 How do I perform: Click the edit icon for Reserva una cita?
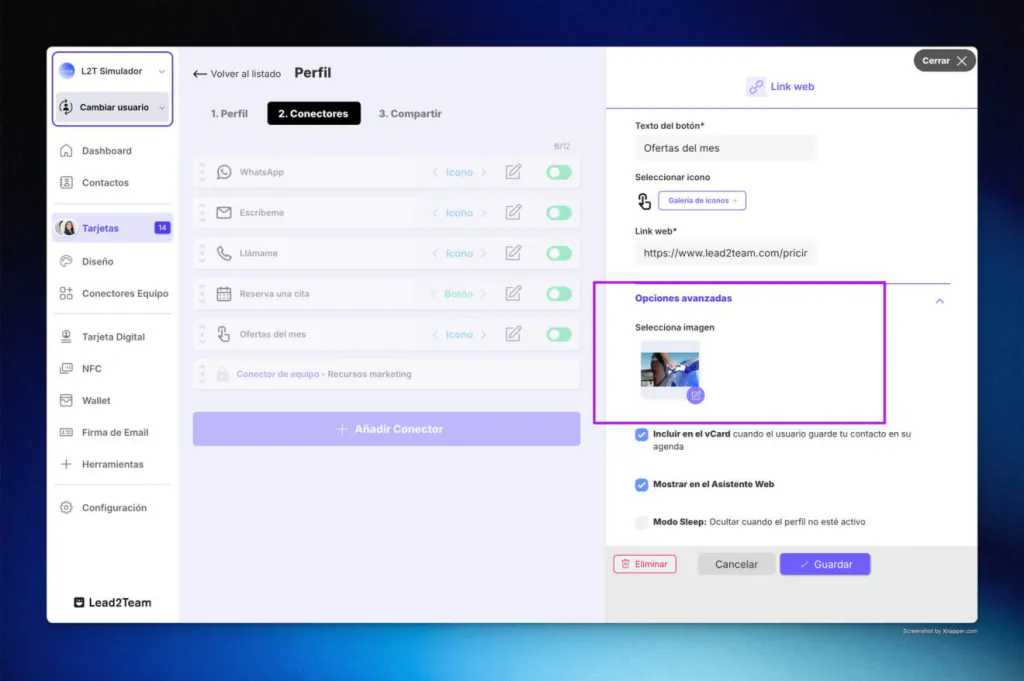(513, 294)
